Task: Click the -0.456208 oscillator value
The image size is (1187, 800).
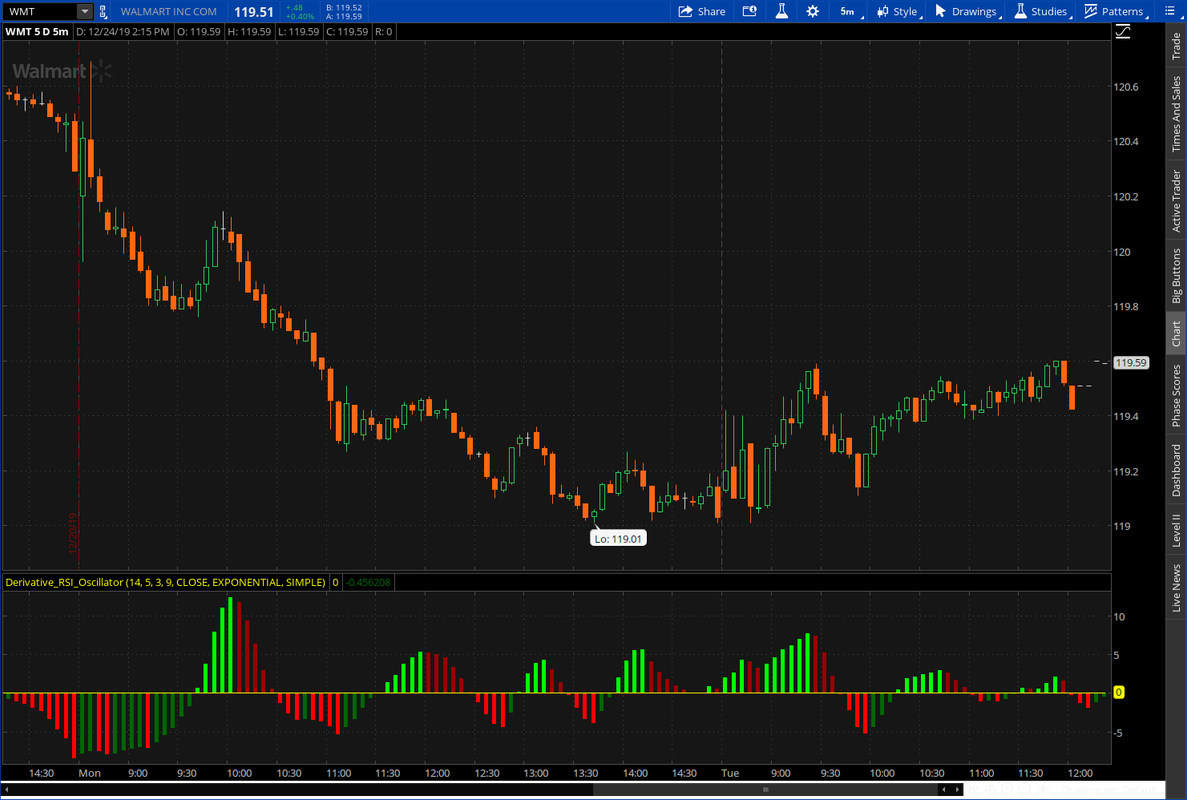Action: pos(368,582)
